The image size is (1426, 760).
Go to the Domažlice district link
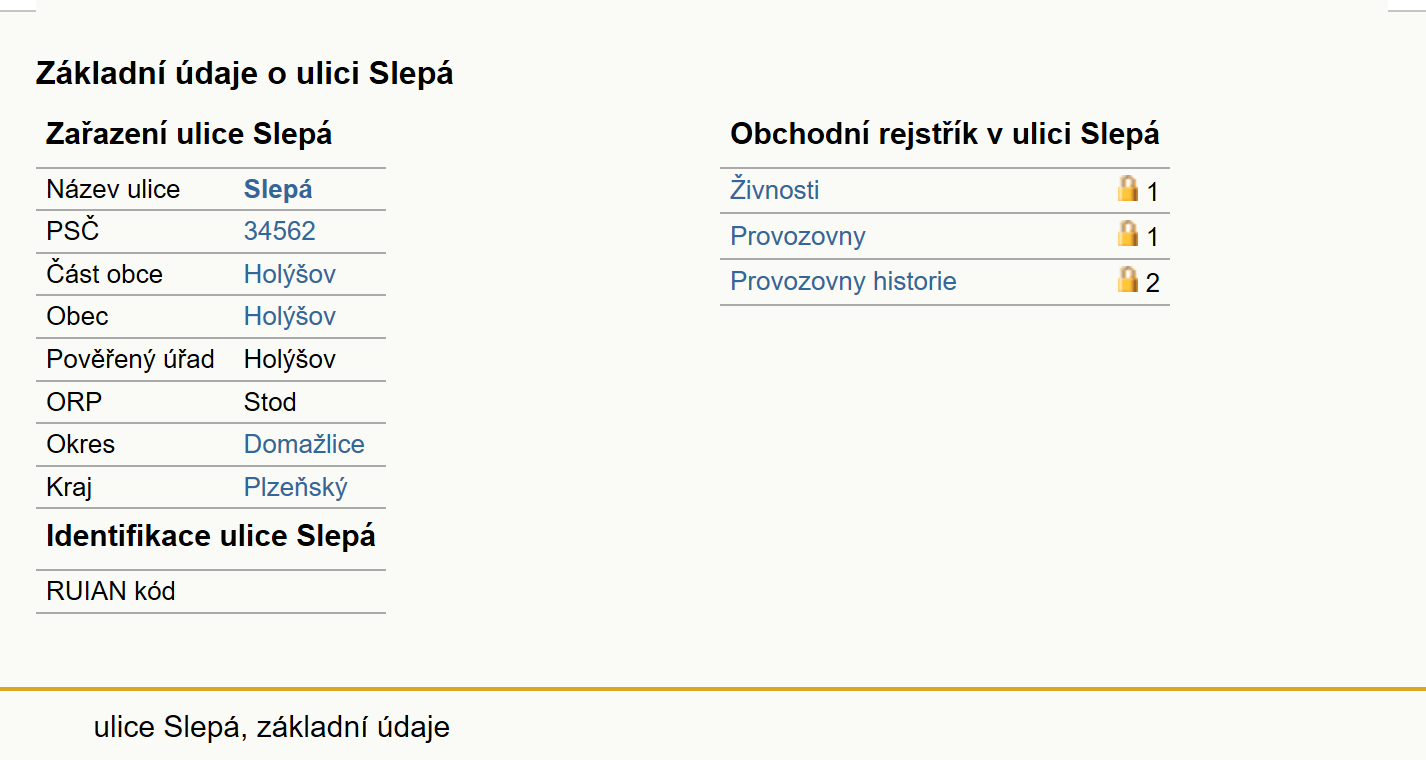pyautogui.click(x=304, y=444)
